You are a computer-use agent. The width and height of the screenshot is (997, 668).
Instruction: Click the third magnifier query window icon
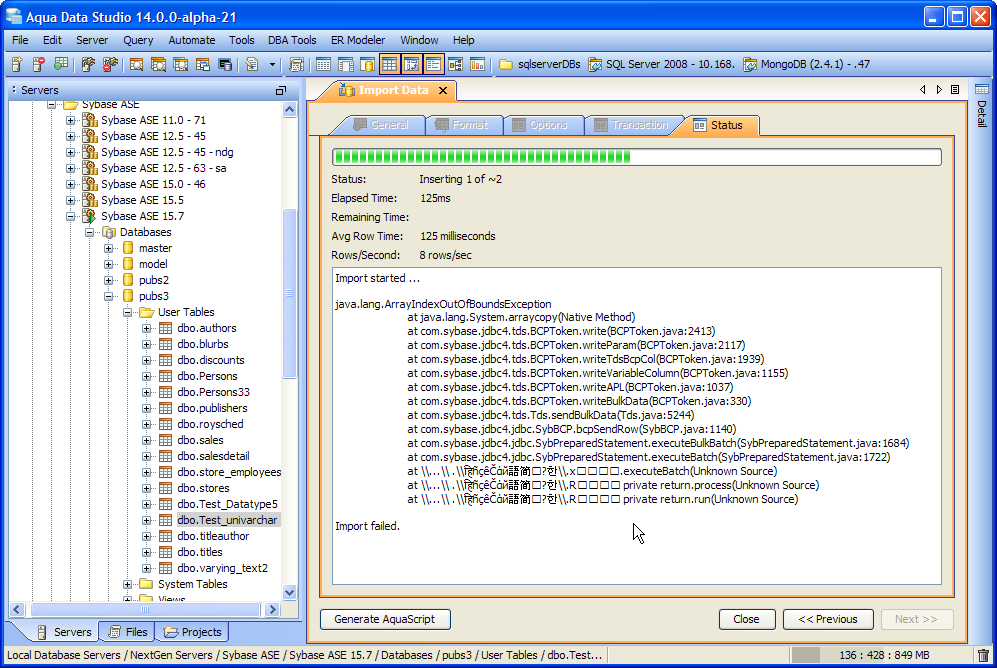point(181,64)
